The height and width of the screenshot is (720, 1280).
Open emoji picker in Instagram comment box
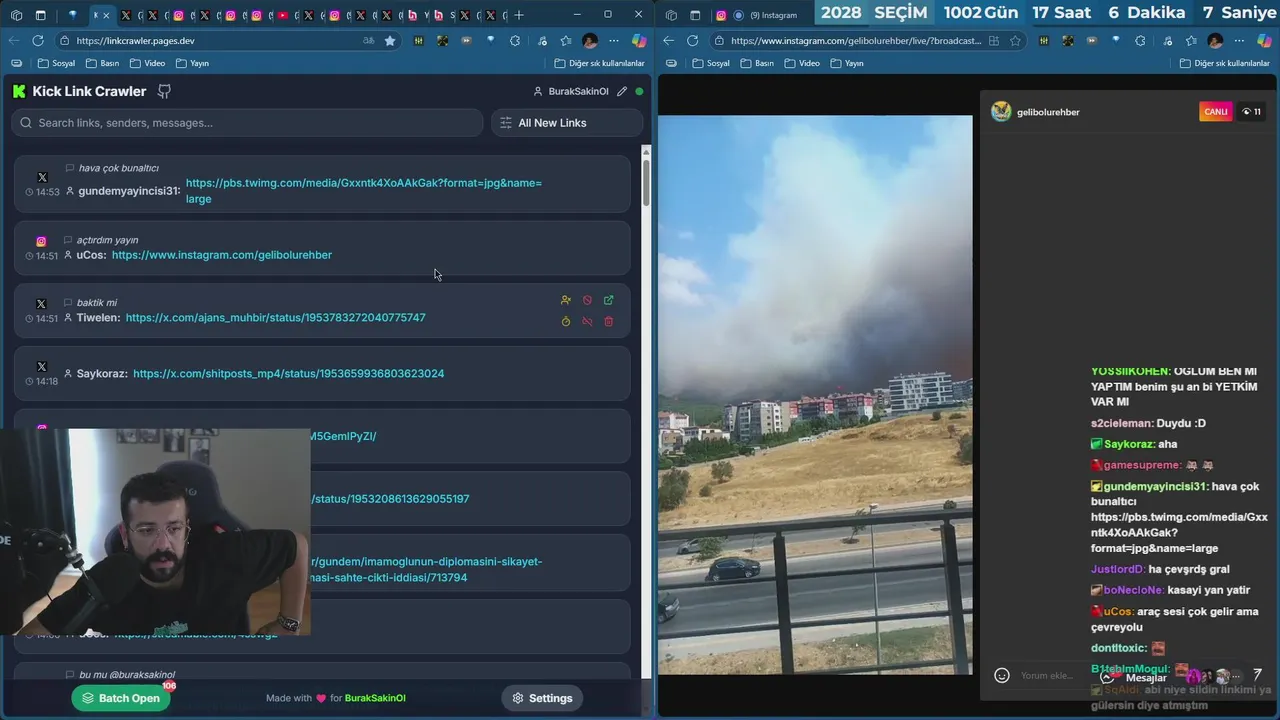[1001, 675]
